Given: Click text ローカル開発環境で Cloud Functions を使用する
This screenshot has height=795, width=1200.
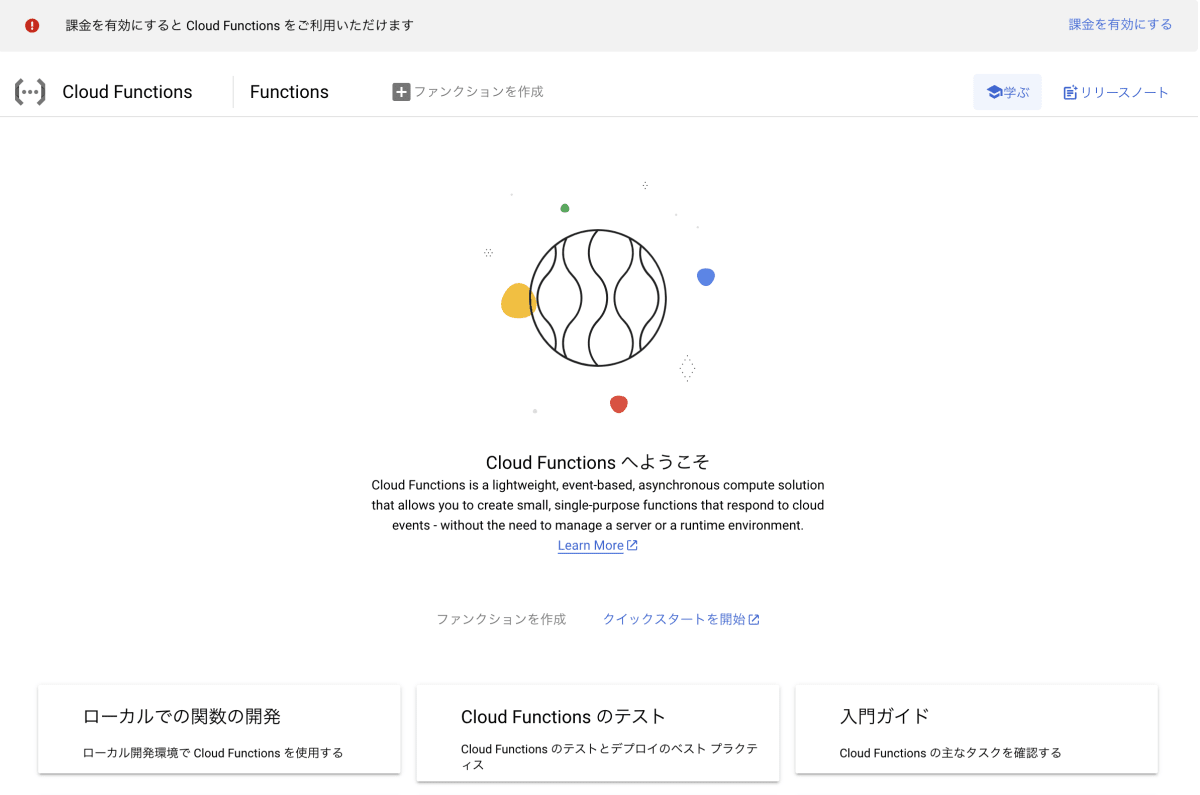Looking at the screenshot, I should coord(213,753).
